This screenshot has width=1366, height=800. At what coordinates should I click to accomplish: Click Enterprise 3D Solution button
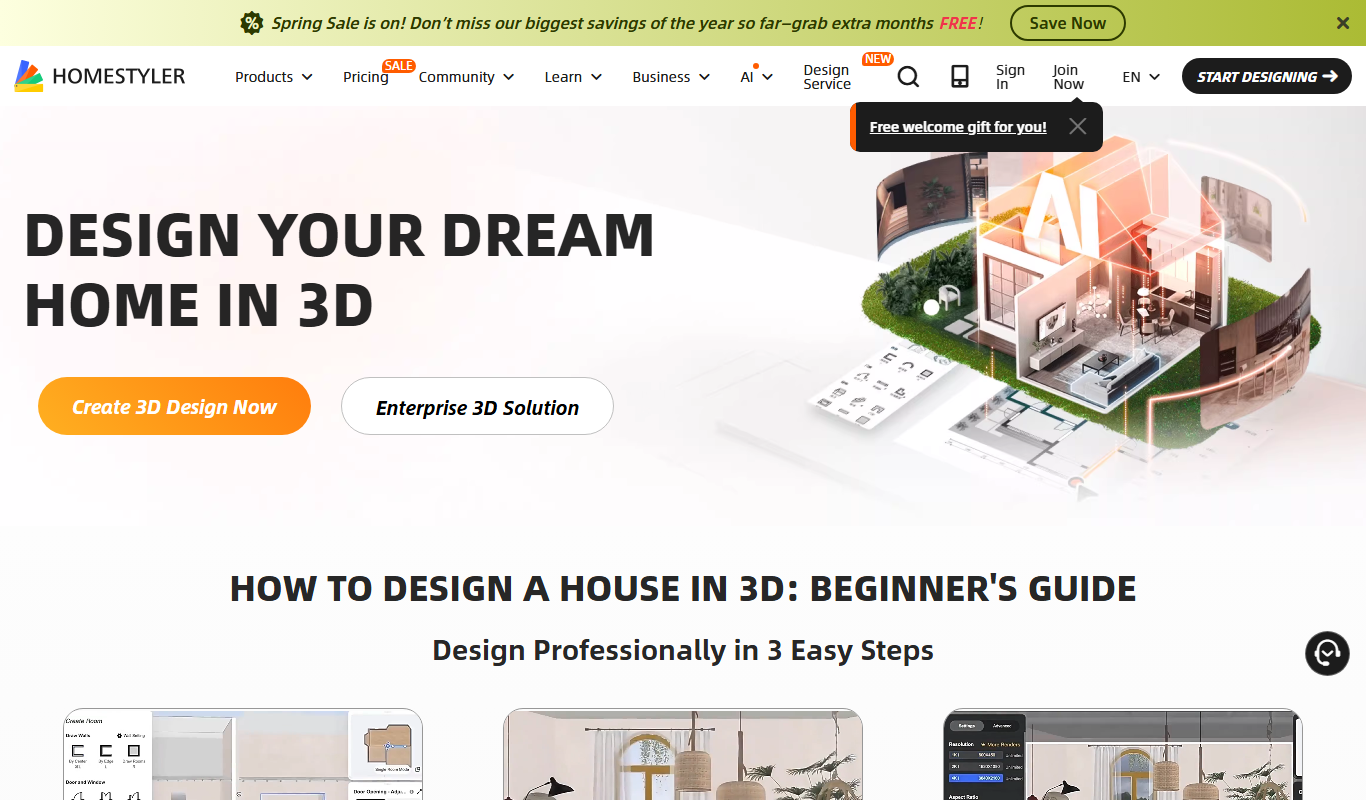(477, 406)
